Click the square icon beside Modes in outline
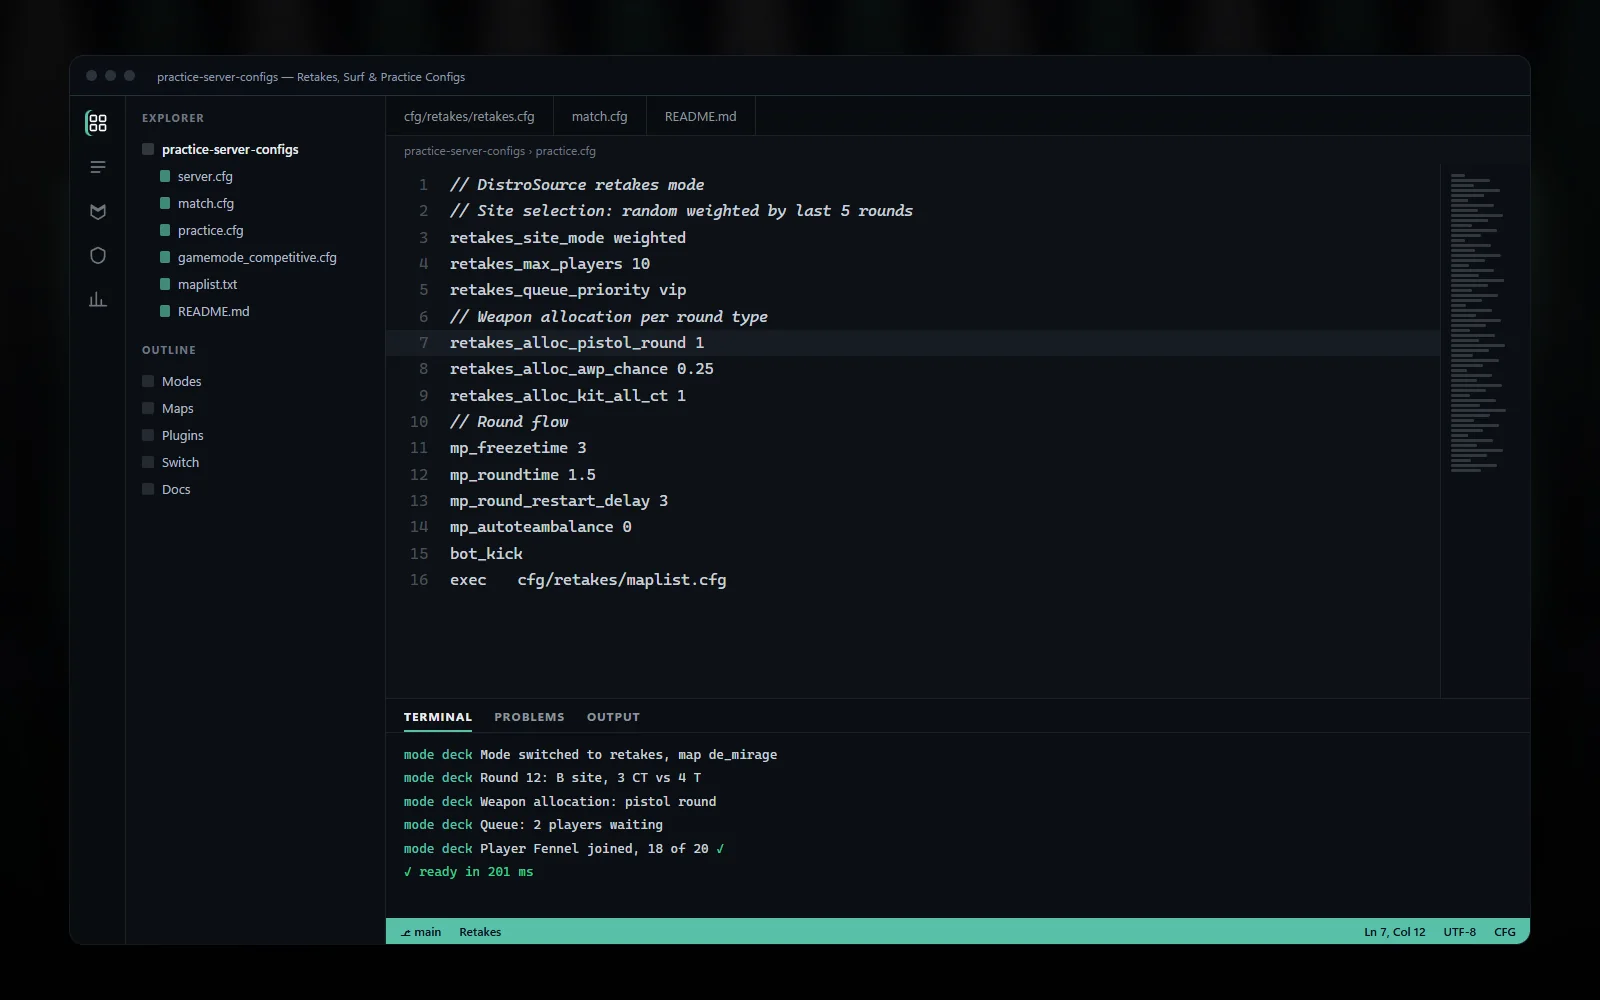 tap(148, 381)
